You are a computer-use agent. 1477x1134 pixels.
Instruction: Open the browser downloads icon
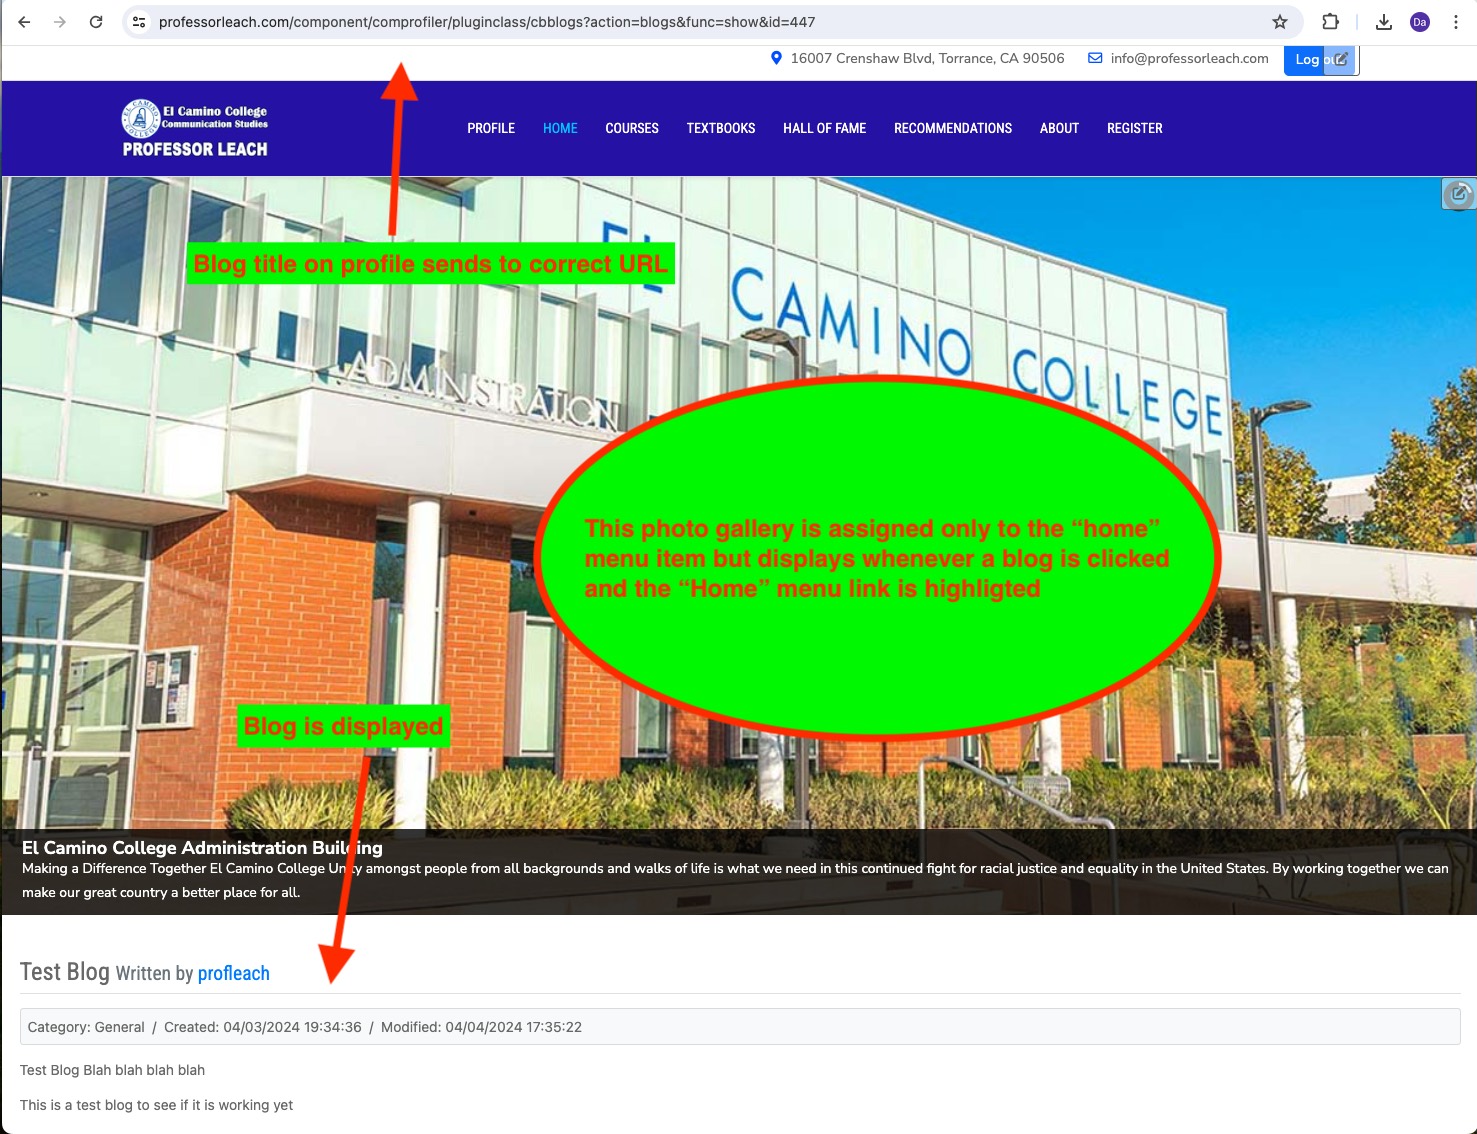coord(1384,22)
